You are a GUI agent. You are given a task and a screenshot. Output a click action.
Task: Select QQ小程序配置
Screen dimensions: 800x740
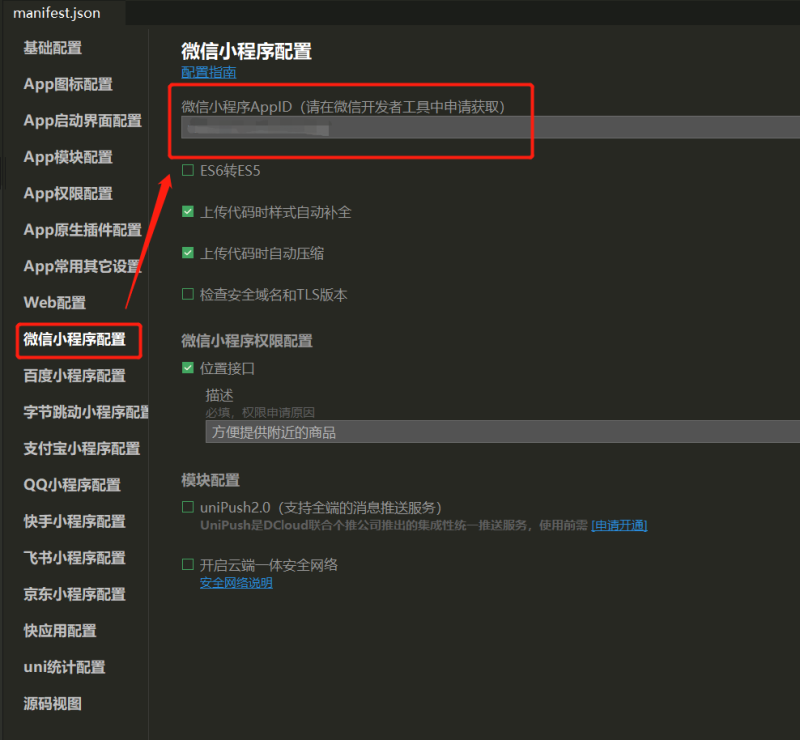(x=72, y=485)
